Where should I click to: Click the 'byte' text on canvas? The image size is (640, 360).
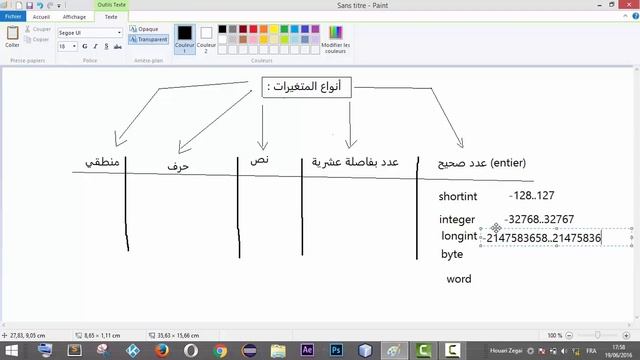click(x=452, y=254)
